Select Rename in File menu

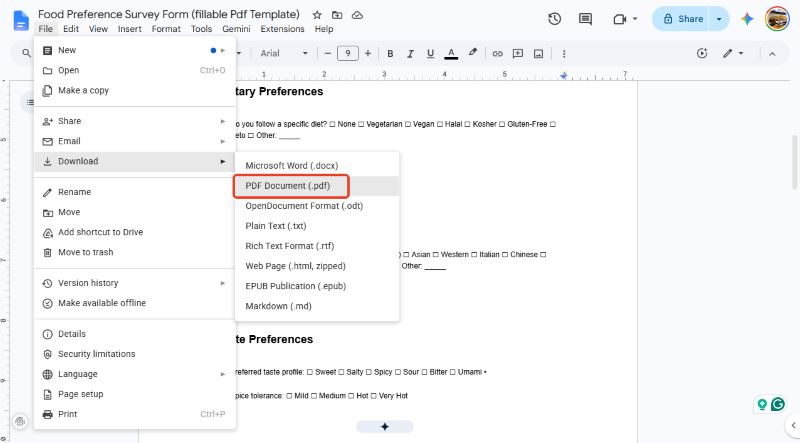tap(135, 192)
